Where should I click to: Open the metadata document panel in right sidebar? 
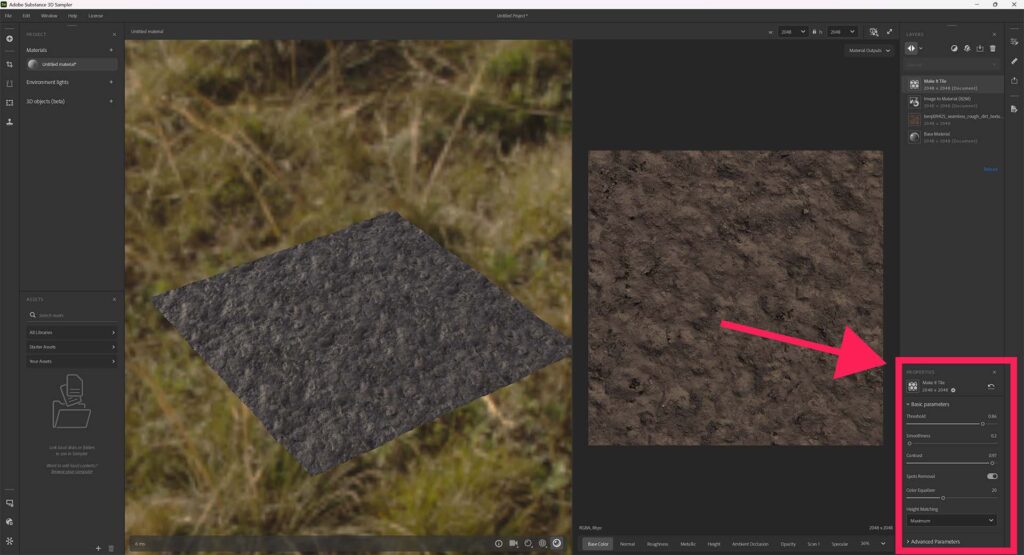(1014, 109)
